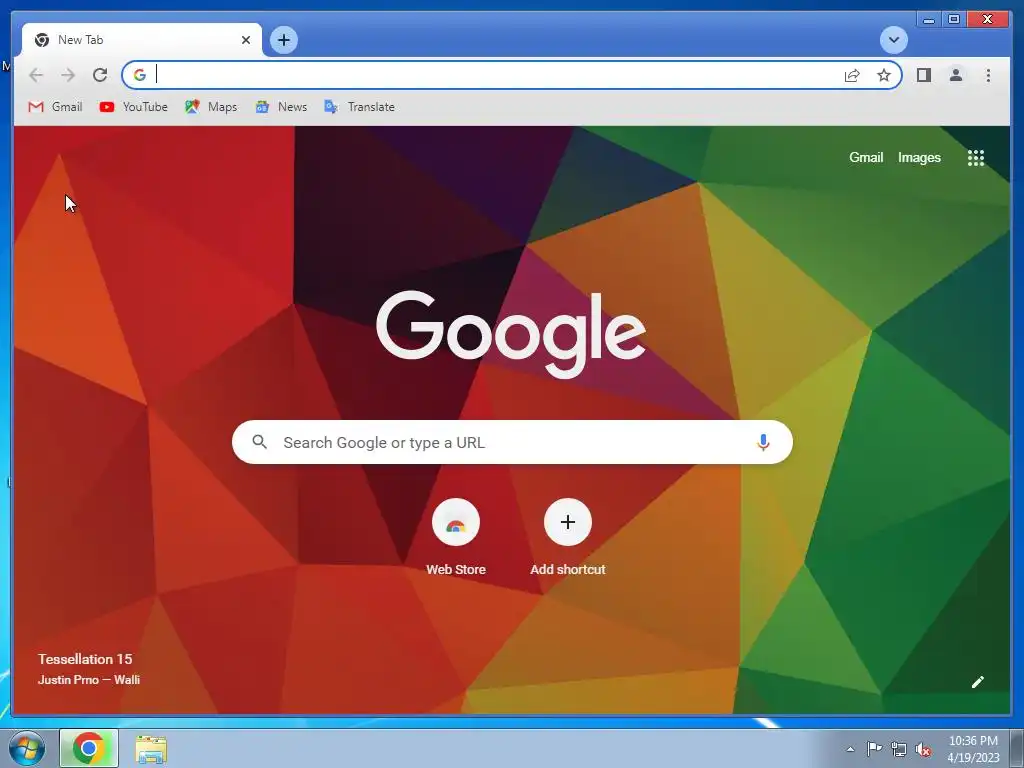Image resolution: width=1024 pixels, height=768 pixels.
Task: Click the magnifier icon in the search box
Action: coord(259,442)
